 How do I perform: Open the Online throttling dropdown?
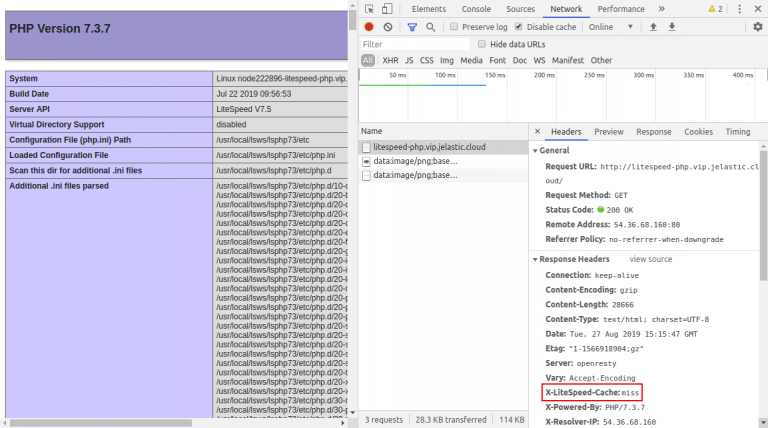(x=611, y=27)
